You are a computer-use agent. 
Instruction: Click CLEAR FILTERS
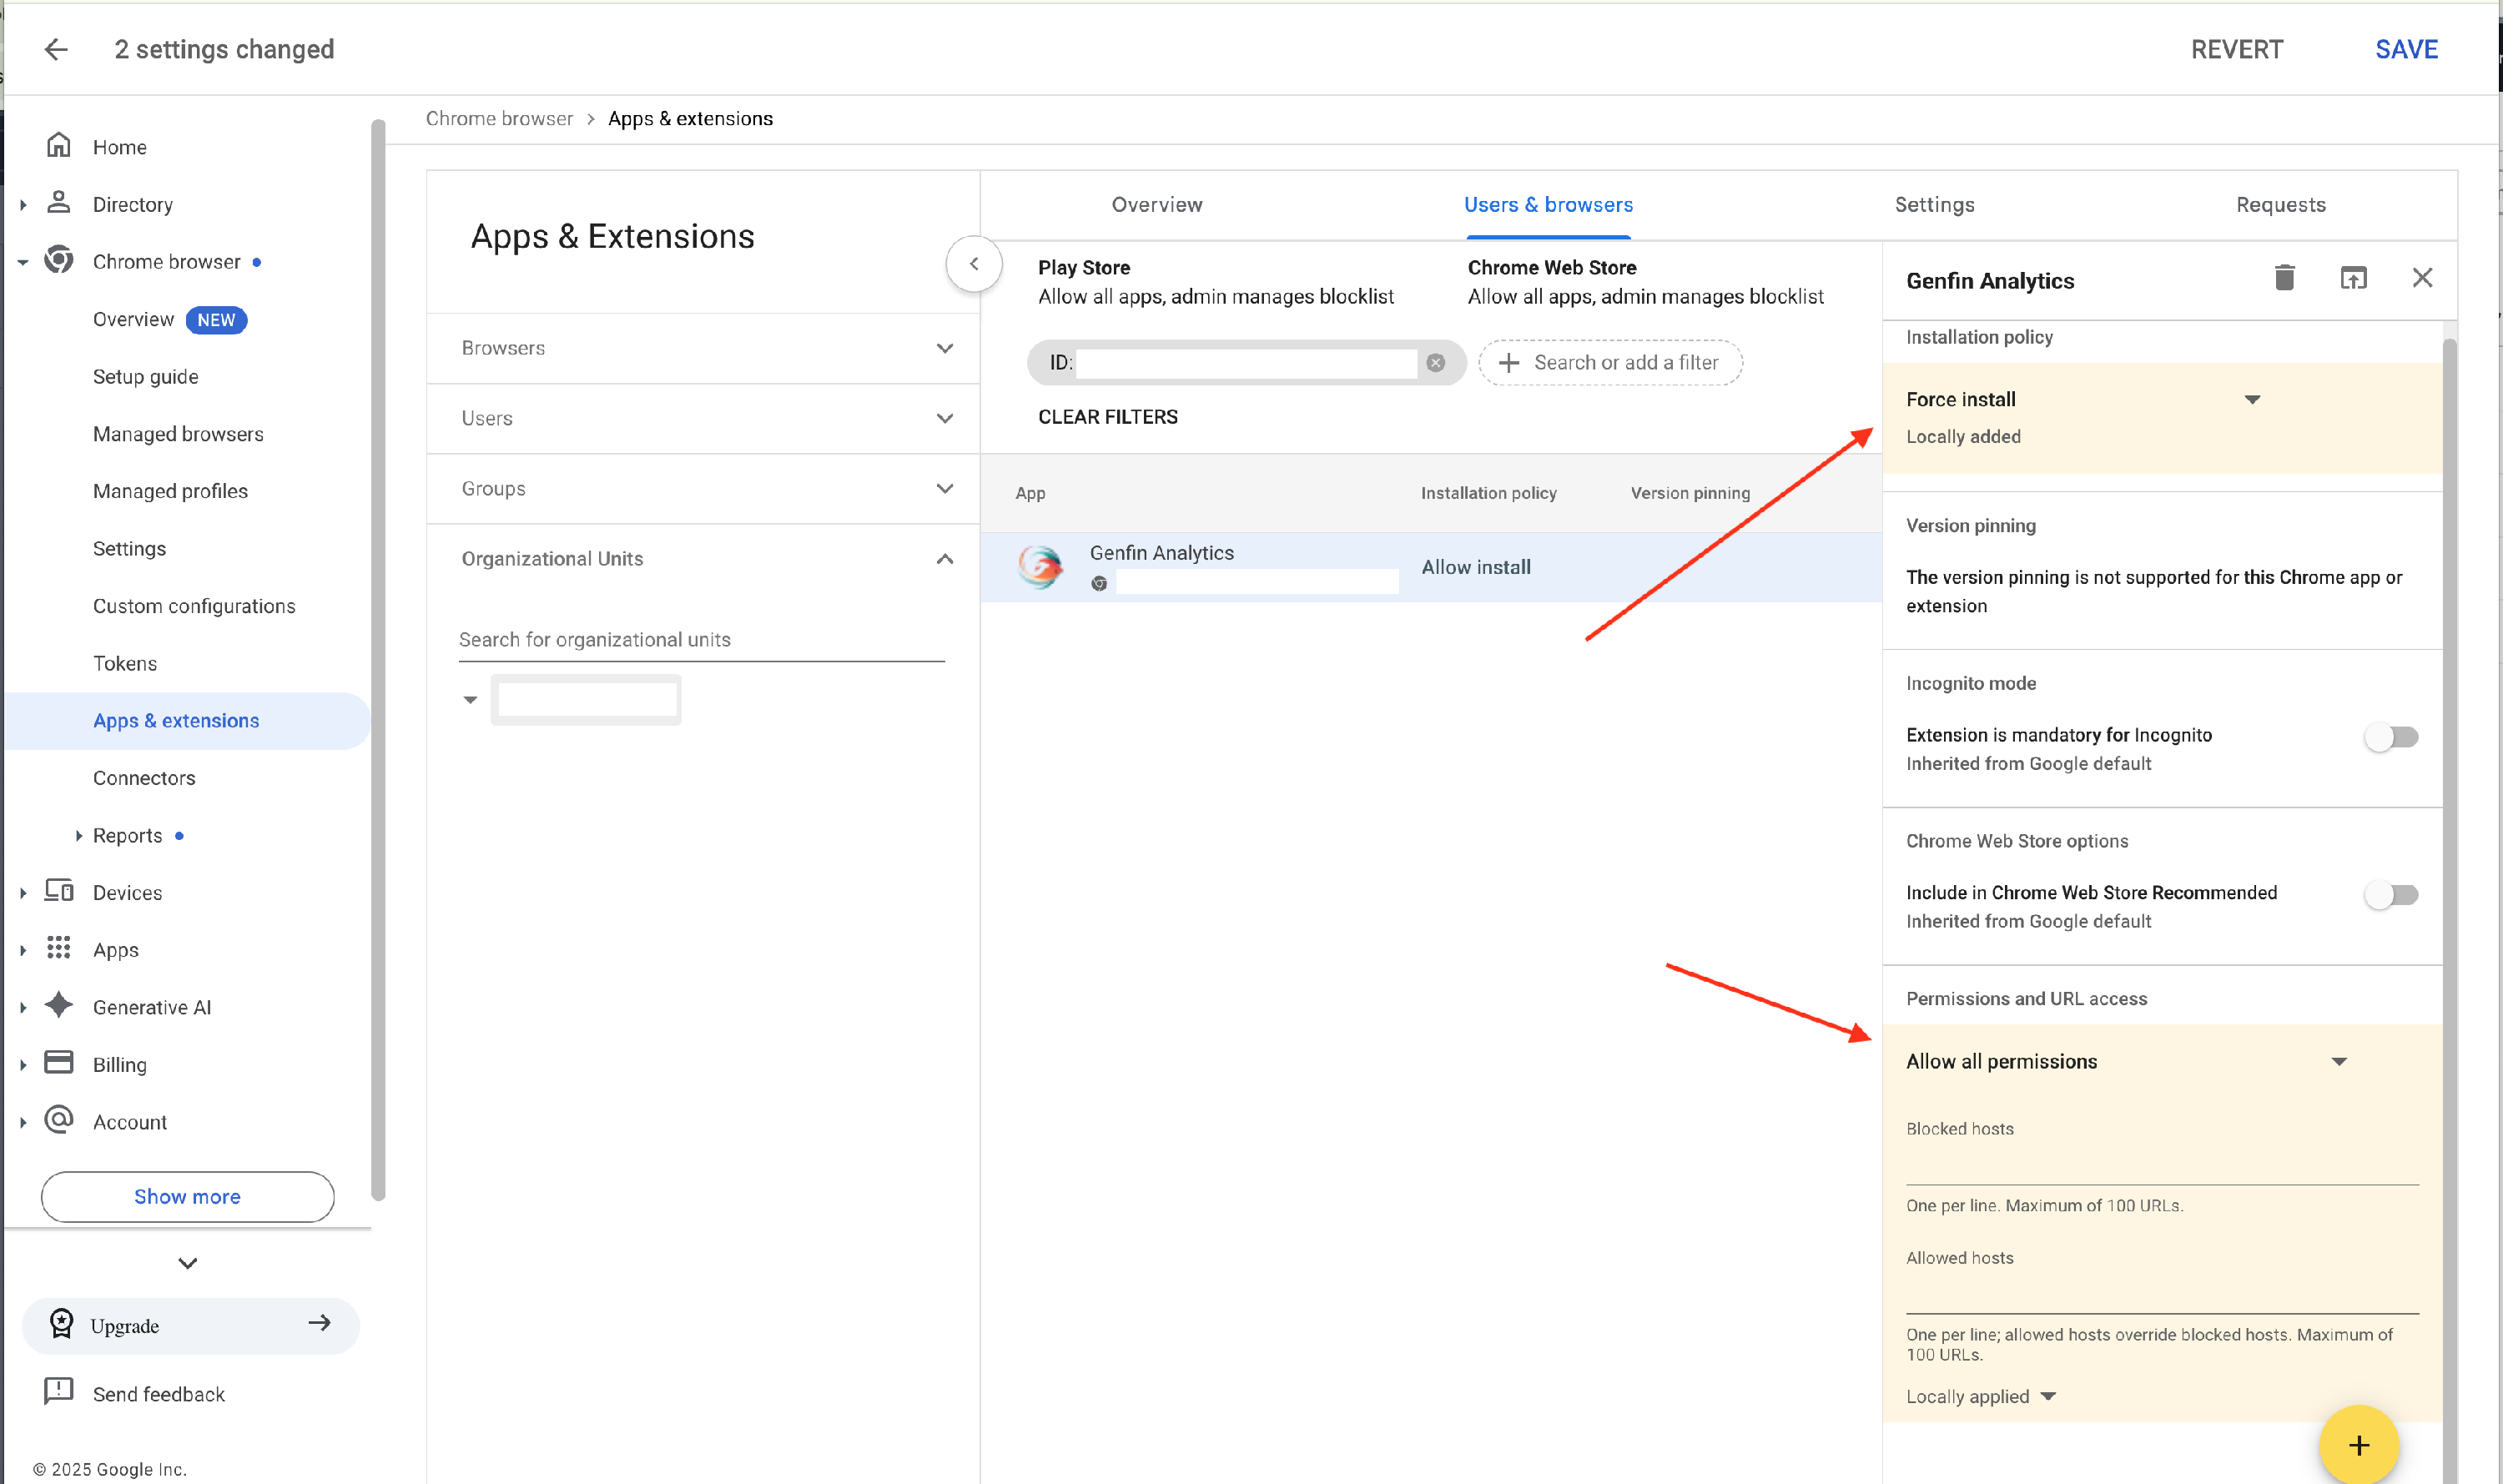(x=1107, y=417)
